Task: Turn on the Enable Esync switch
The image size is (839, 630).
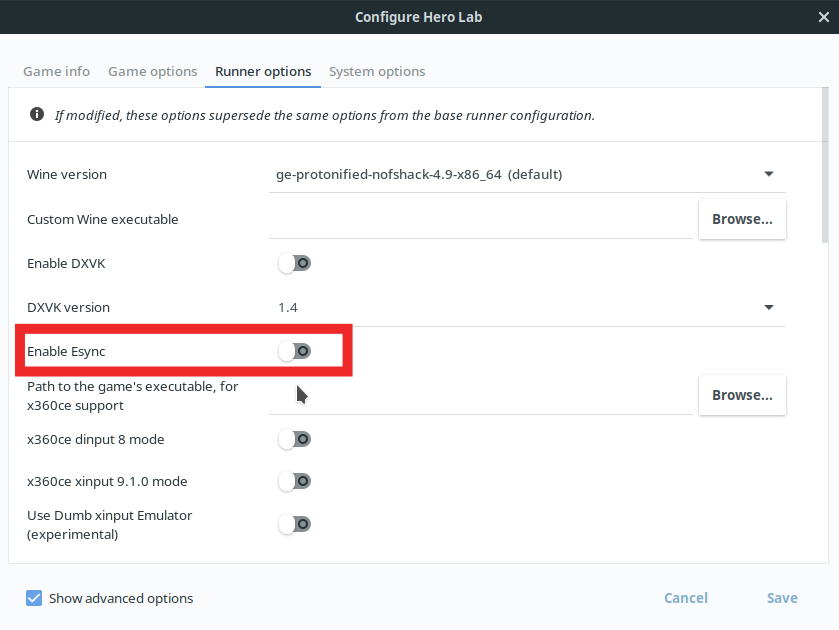Action: coord(294,351)
